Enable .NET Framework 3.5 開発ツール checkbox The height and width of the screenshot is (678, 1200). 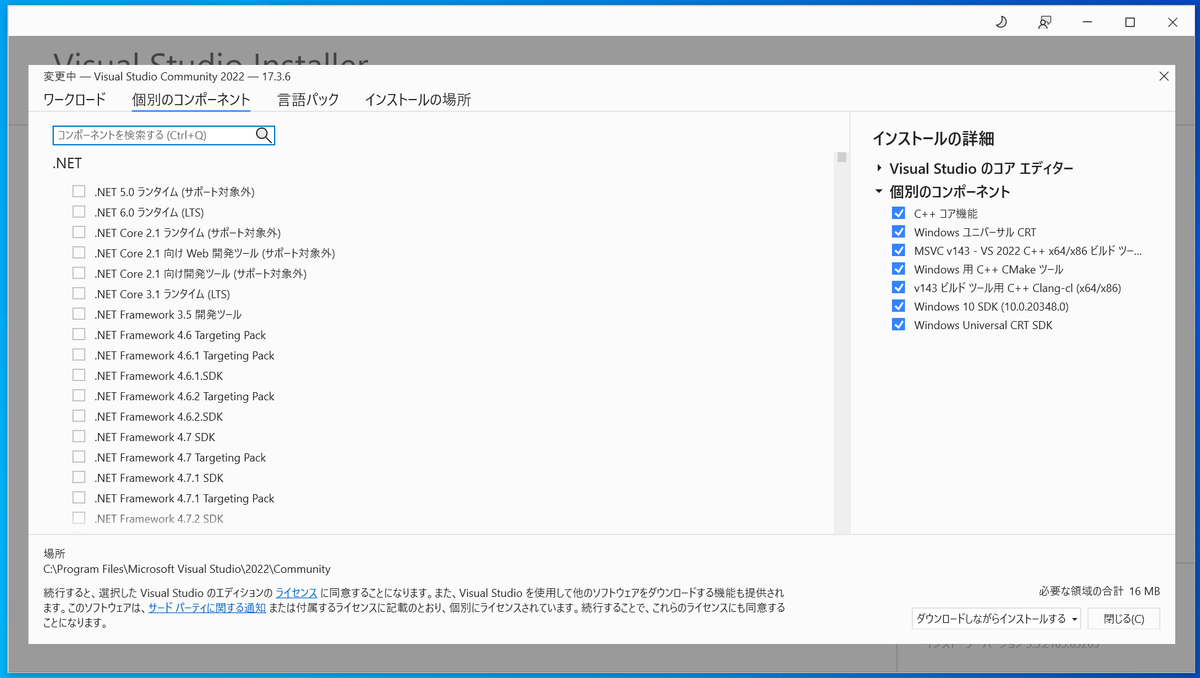click(x=79, y=314)
